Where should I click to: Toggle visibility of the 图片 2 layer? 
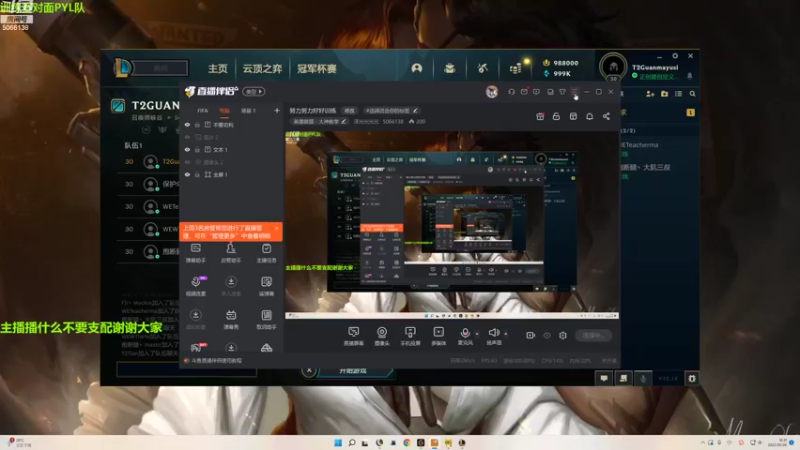click(x=187, y=137)
